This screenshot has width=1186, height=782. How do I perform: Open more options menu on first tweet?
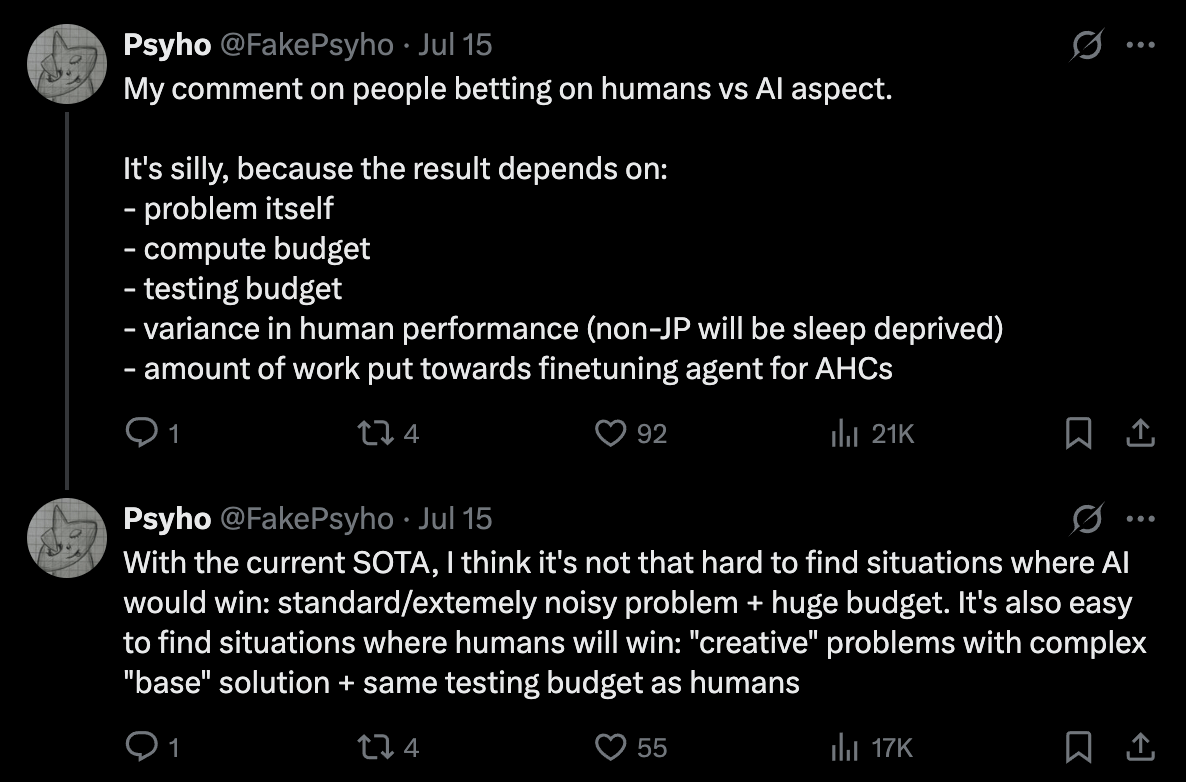coord(1141,45)
